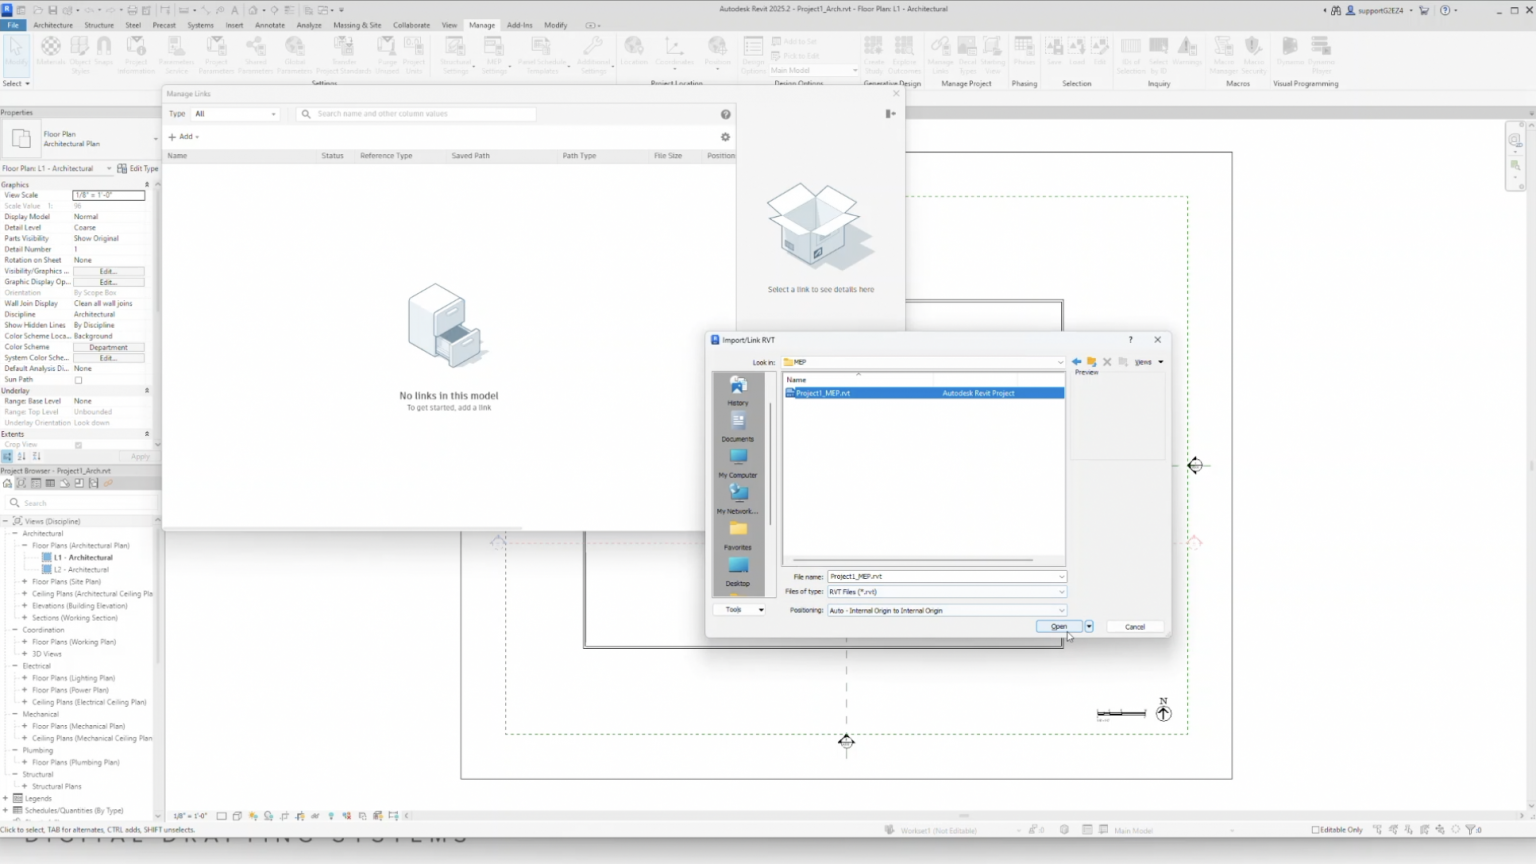Open the Macro Manager icon
The height and width of the screenshot is (864, 1536).
pyautogui.click(x=1224, y=48)
